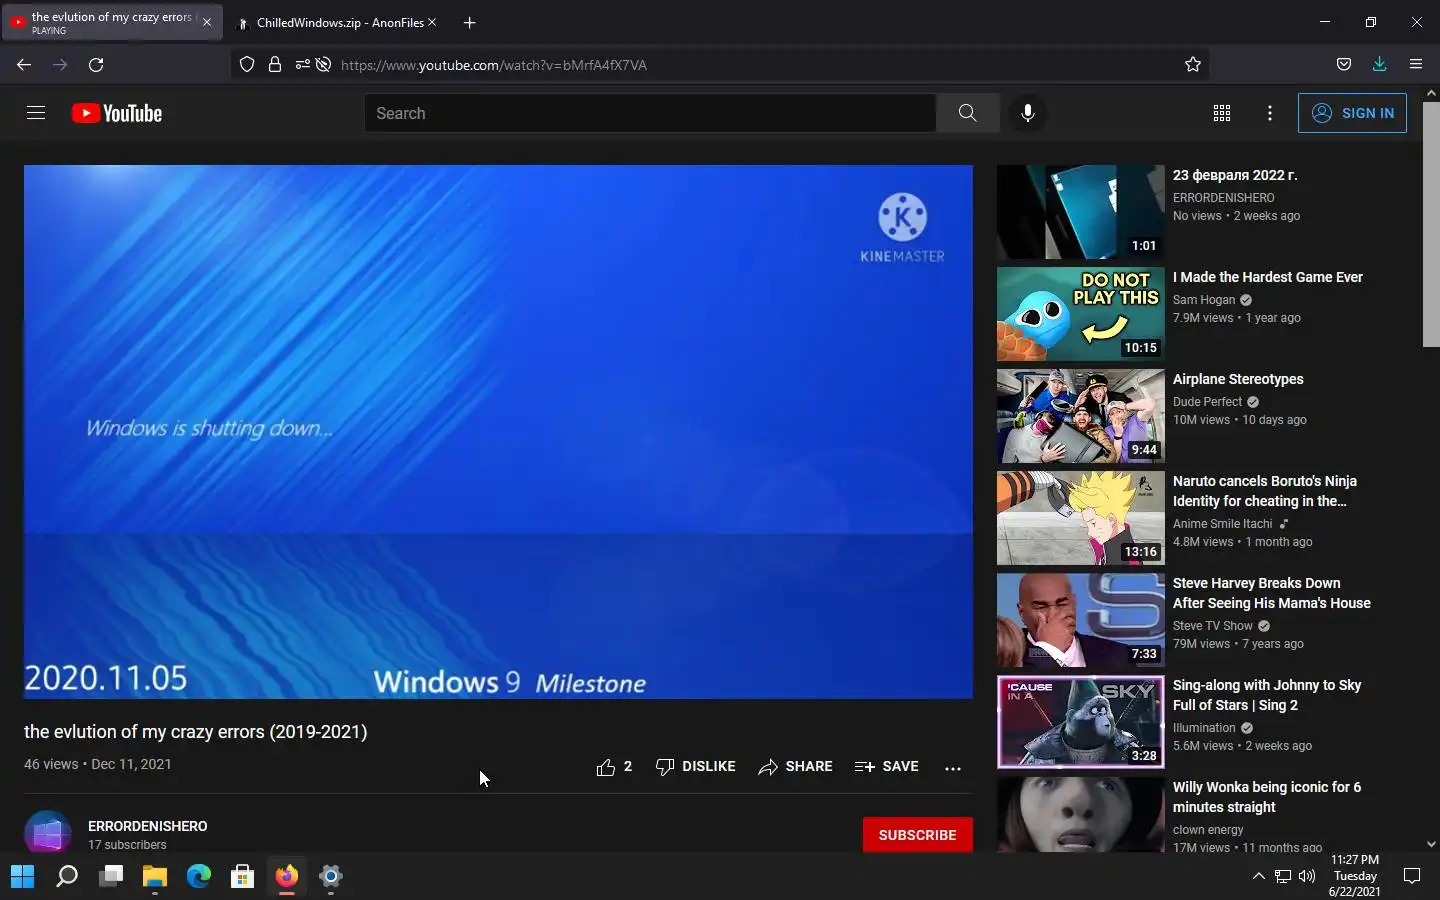
Task: Click the video player area
Action: pyautogui.click(x=498, y=432)
